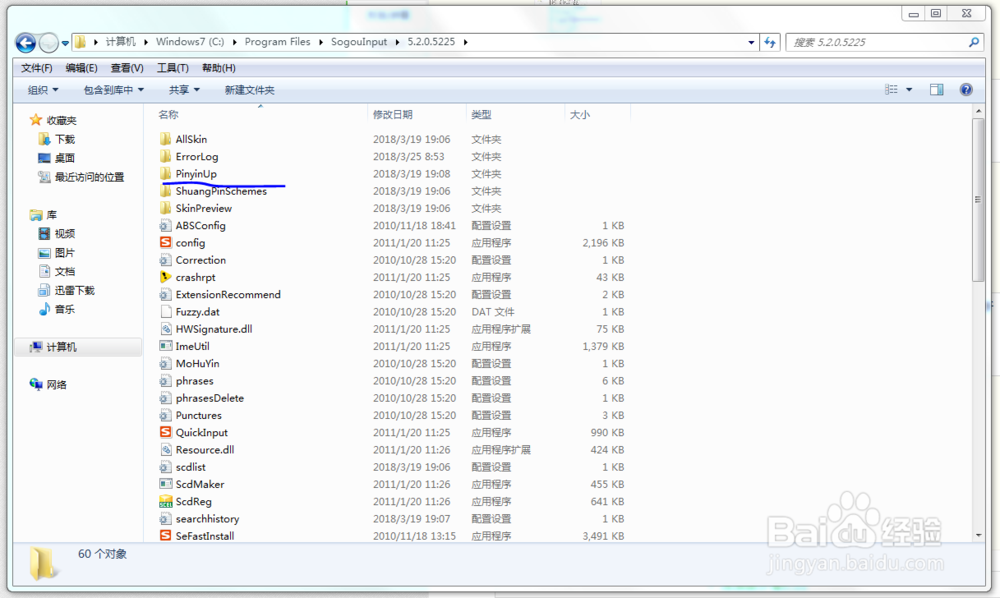Click the Help question mark icon
This screenshot has height=598, width=1000.
pyautogui.click(x=965, y=89)
